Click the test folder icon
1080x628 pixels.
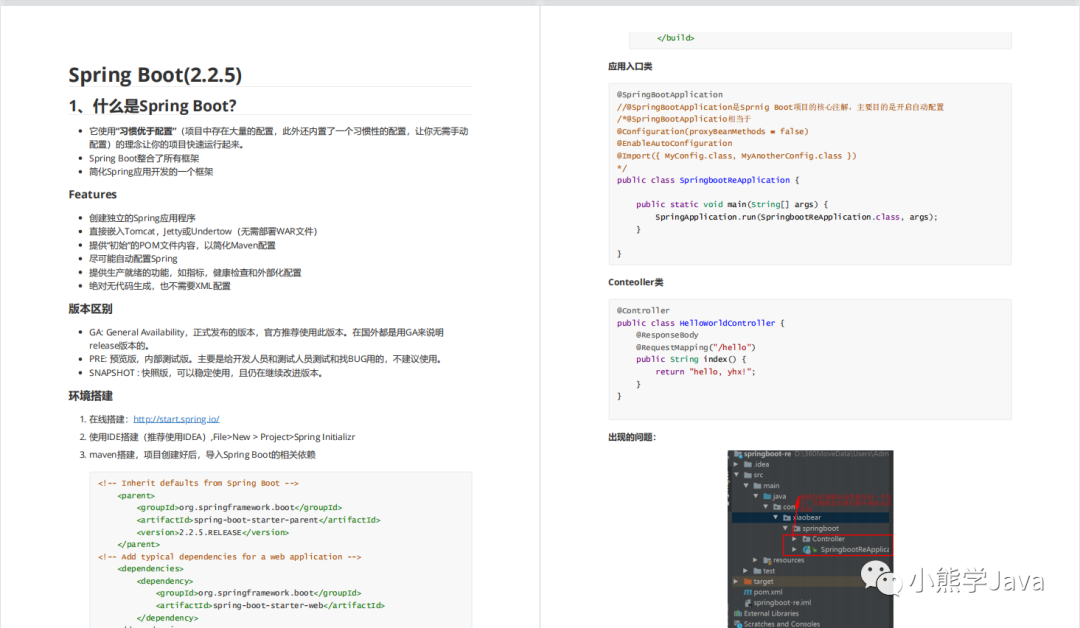coord(758,571)
